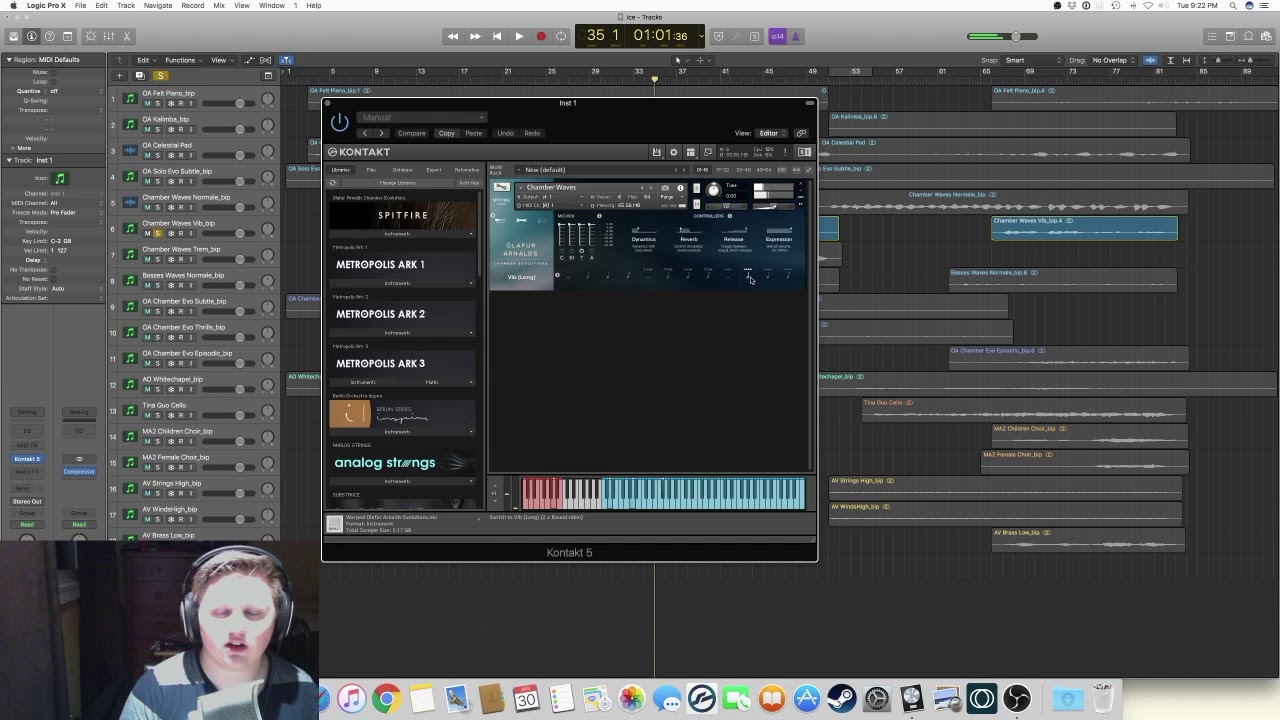Open Track menu in menu bar
The width and height of the screenshot is (1280, 720).
(126, 5)
